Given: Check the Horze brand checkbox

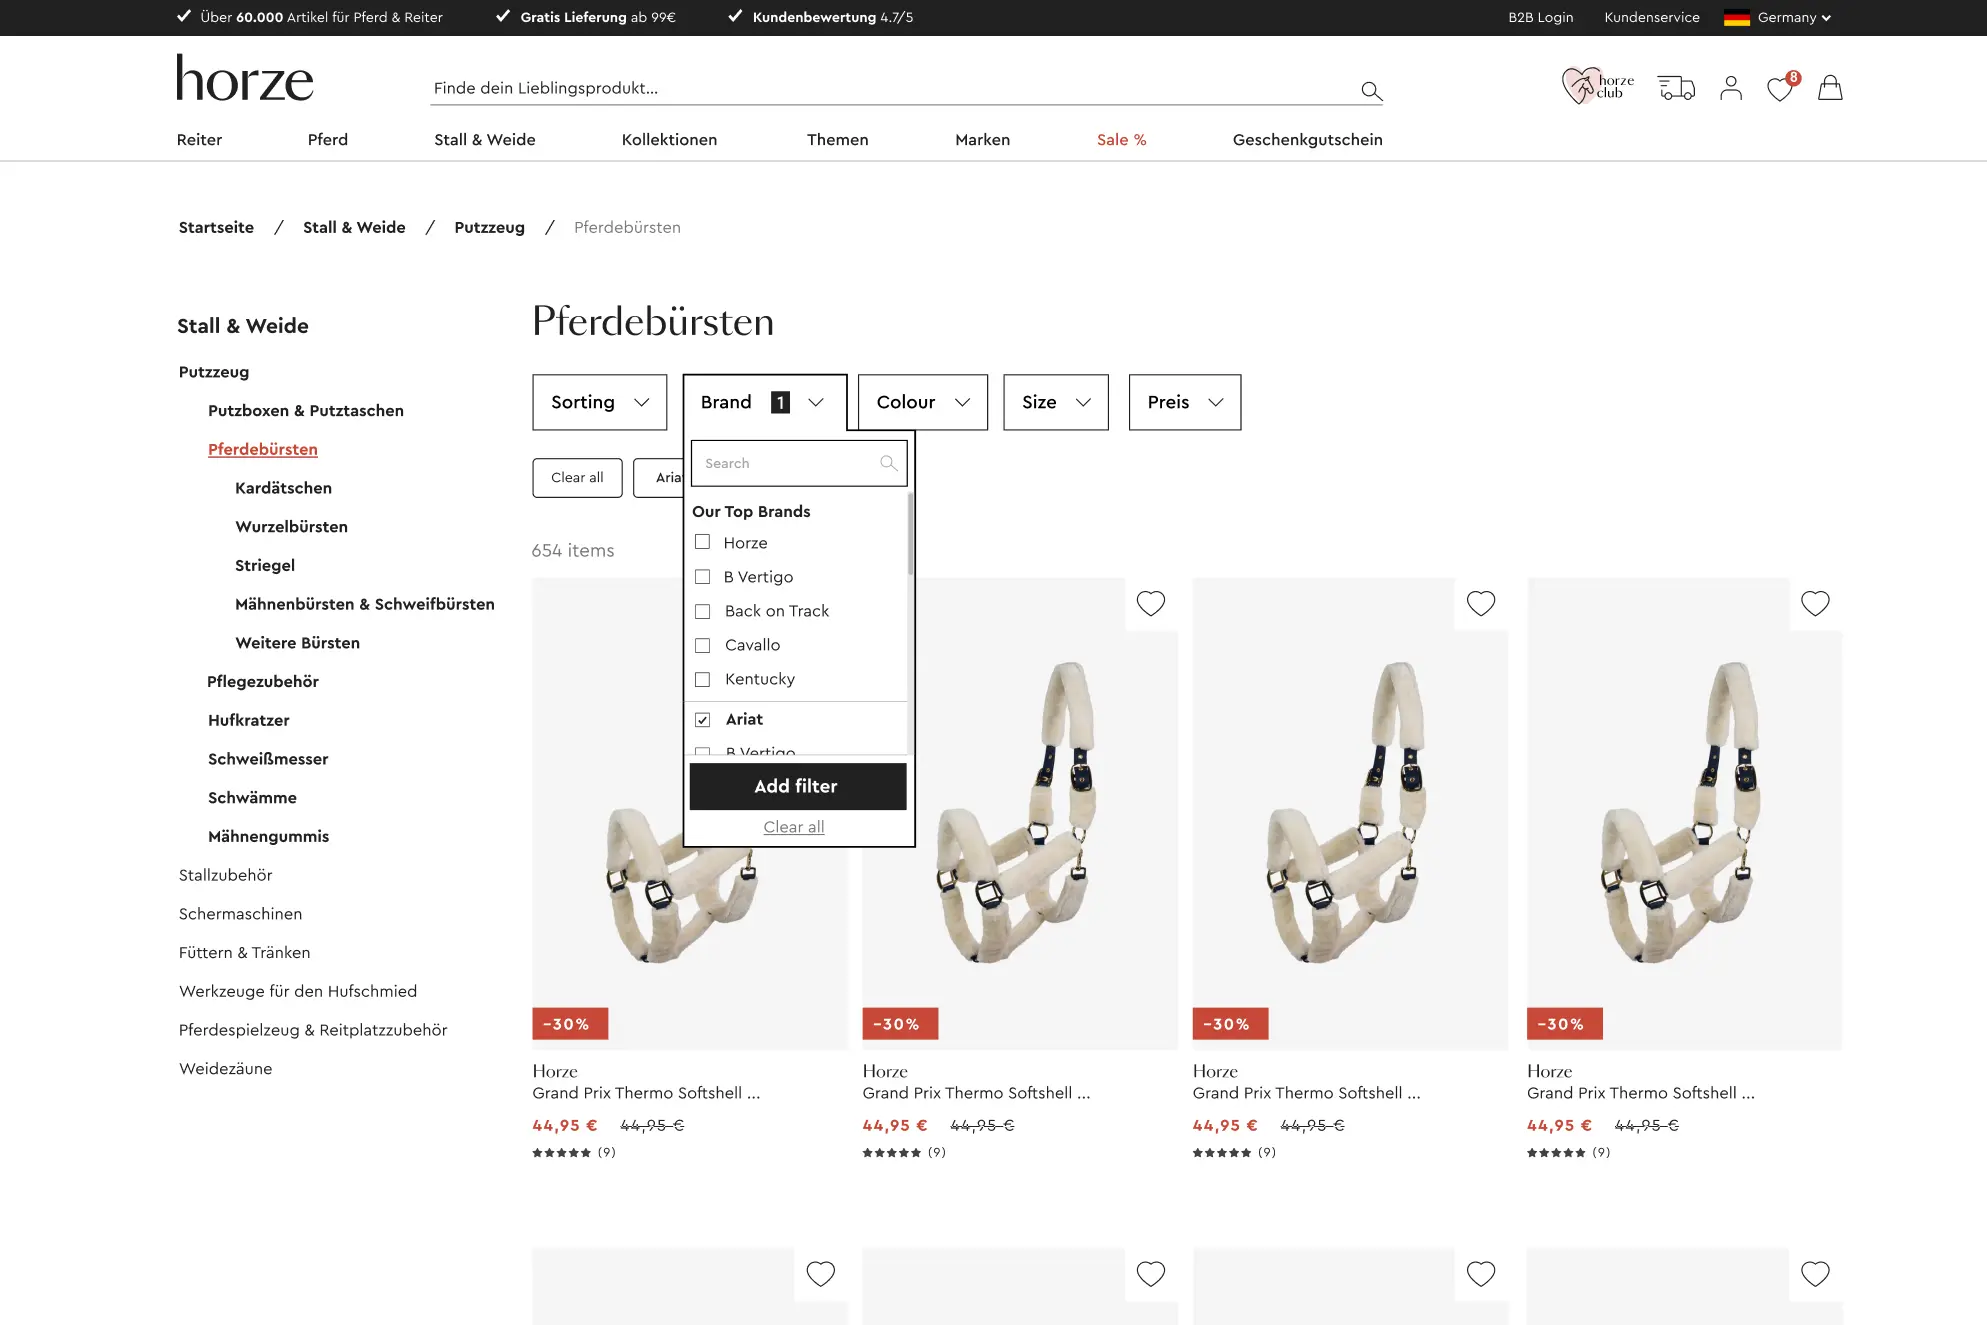Looking at the screenshot, I should pos(702,542).
